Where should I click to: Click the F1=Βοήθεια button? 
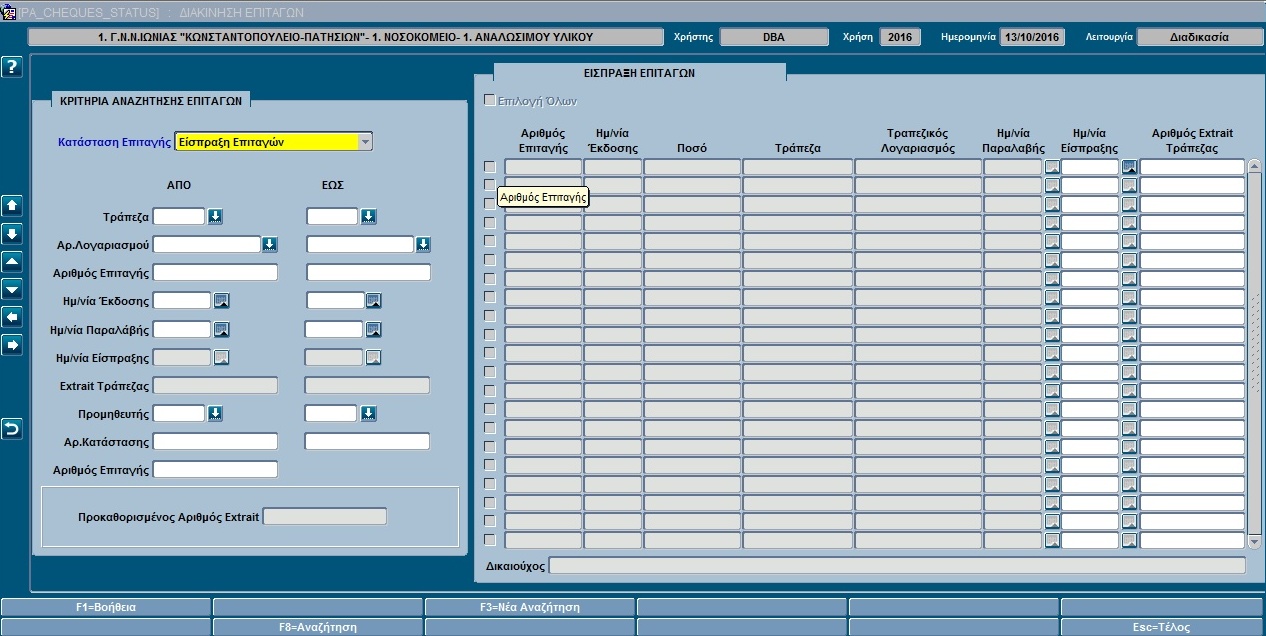point(106,607)
